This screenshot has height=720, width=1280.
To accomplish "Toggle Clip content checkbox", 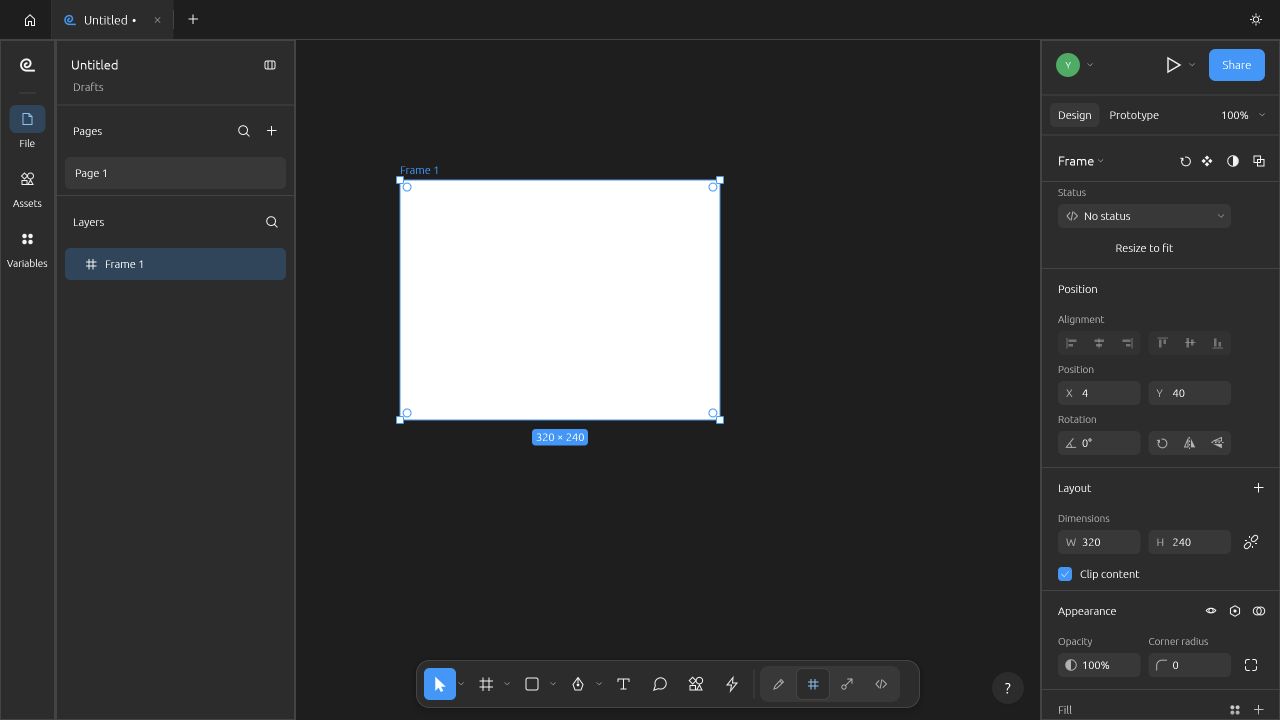I will click(1065, 574).
